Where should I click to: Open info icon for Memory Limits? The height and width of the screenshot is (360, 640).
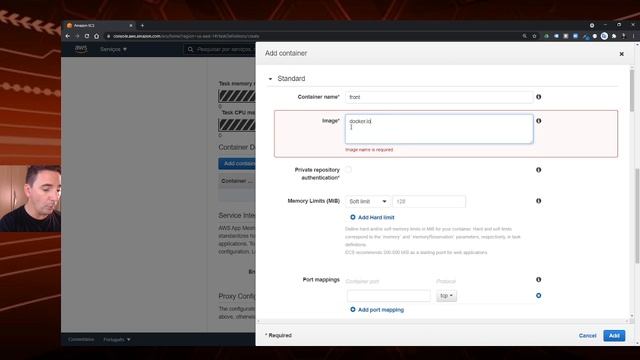point(538,201)
